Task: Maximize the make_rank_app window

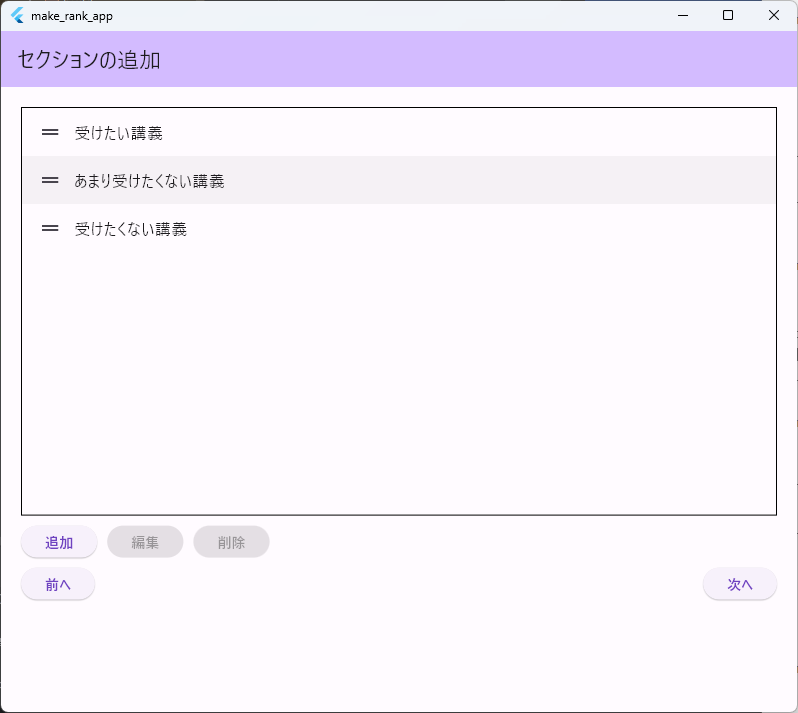Action: coord(728,15)
